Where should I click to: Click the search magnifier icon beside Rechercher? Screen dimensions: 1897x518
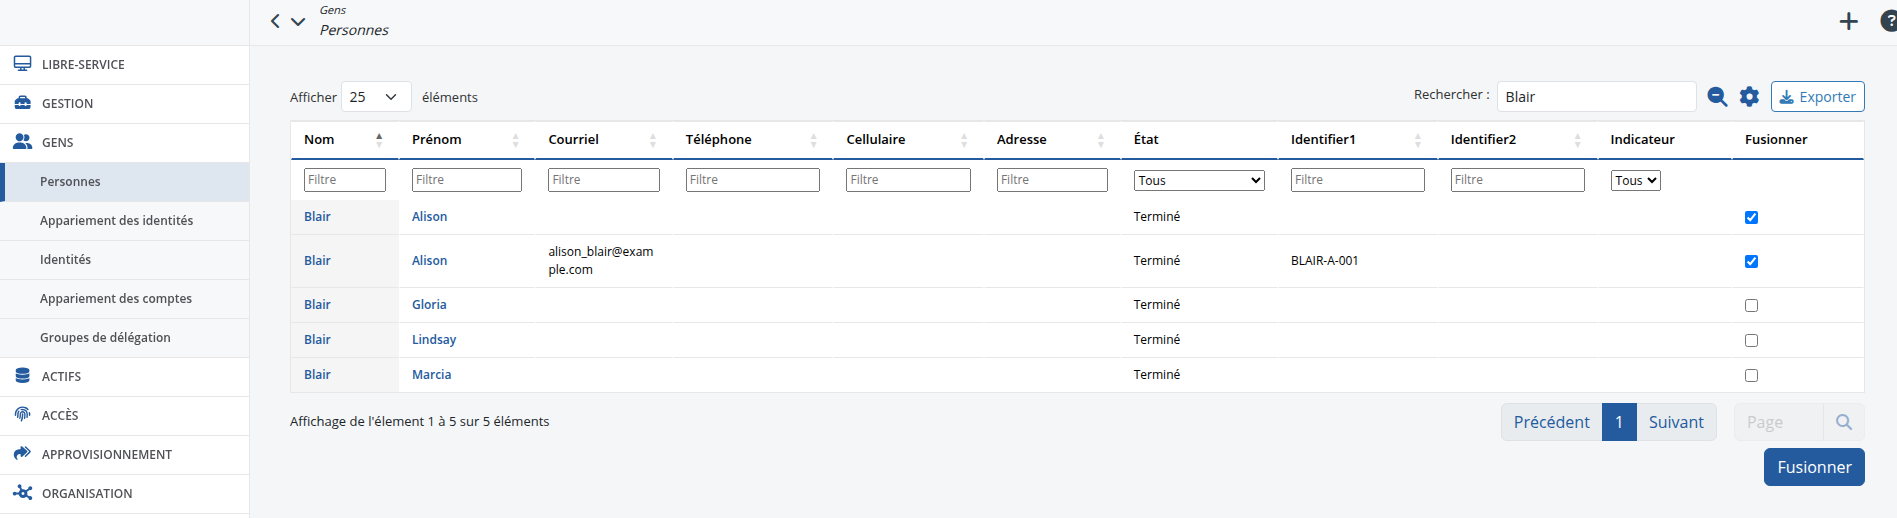1717,96
